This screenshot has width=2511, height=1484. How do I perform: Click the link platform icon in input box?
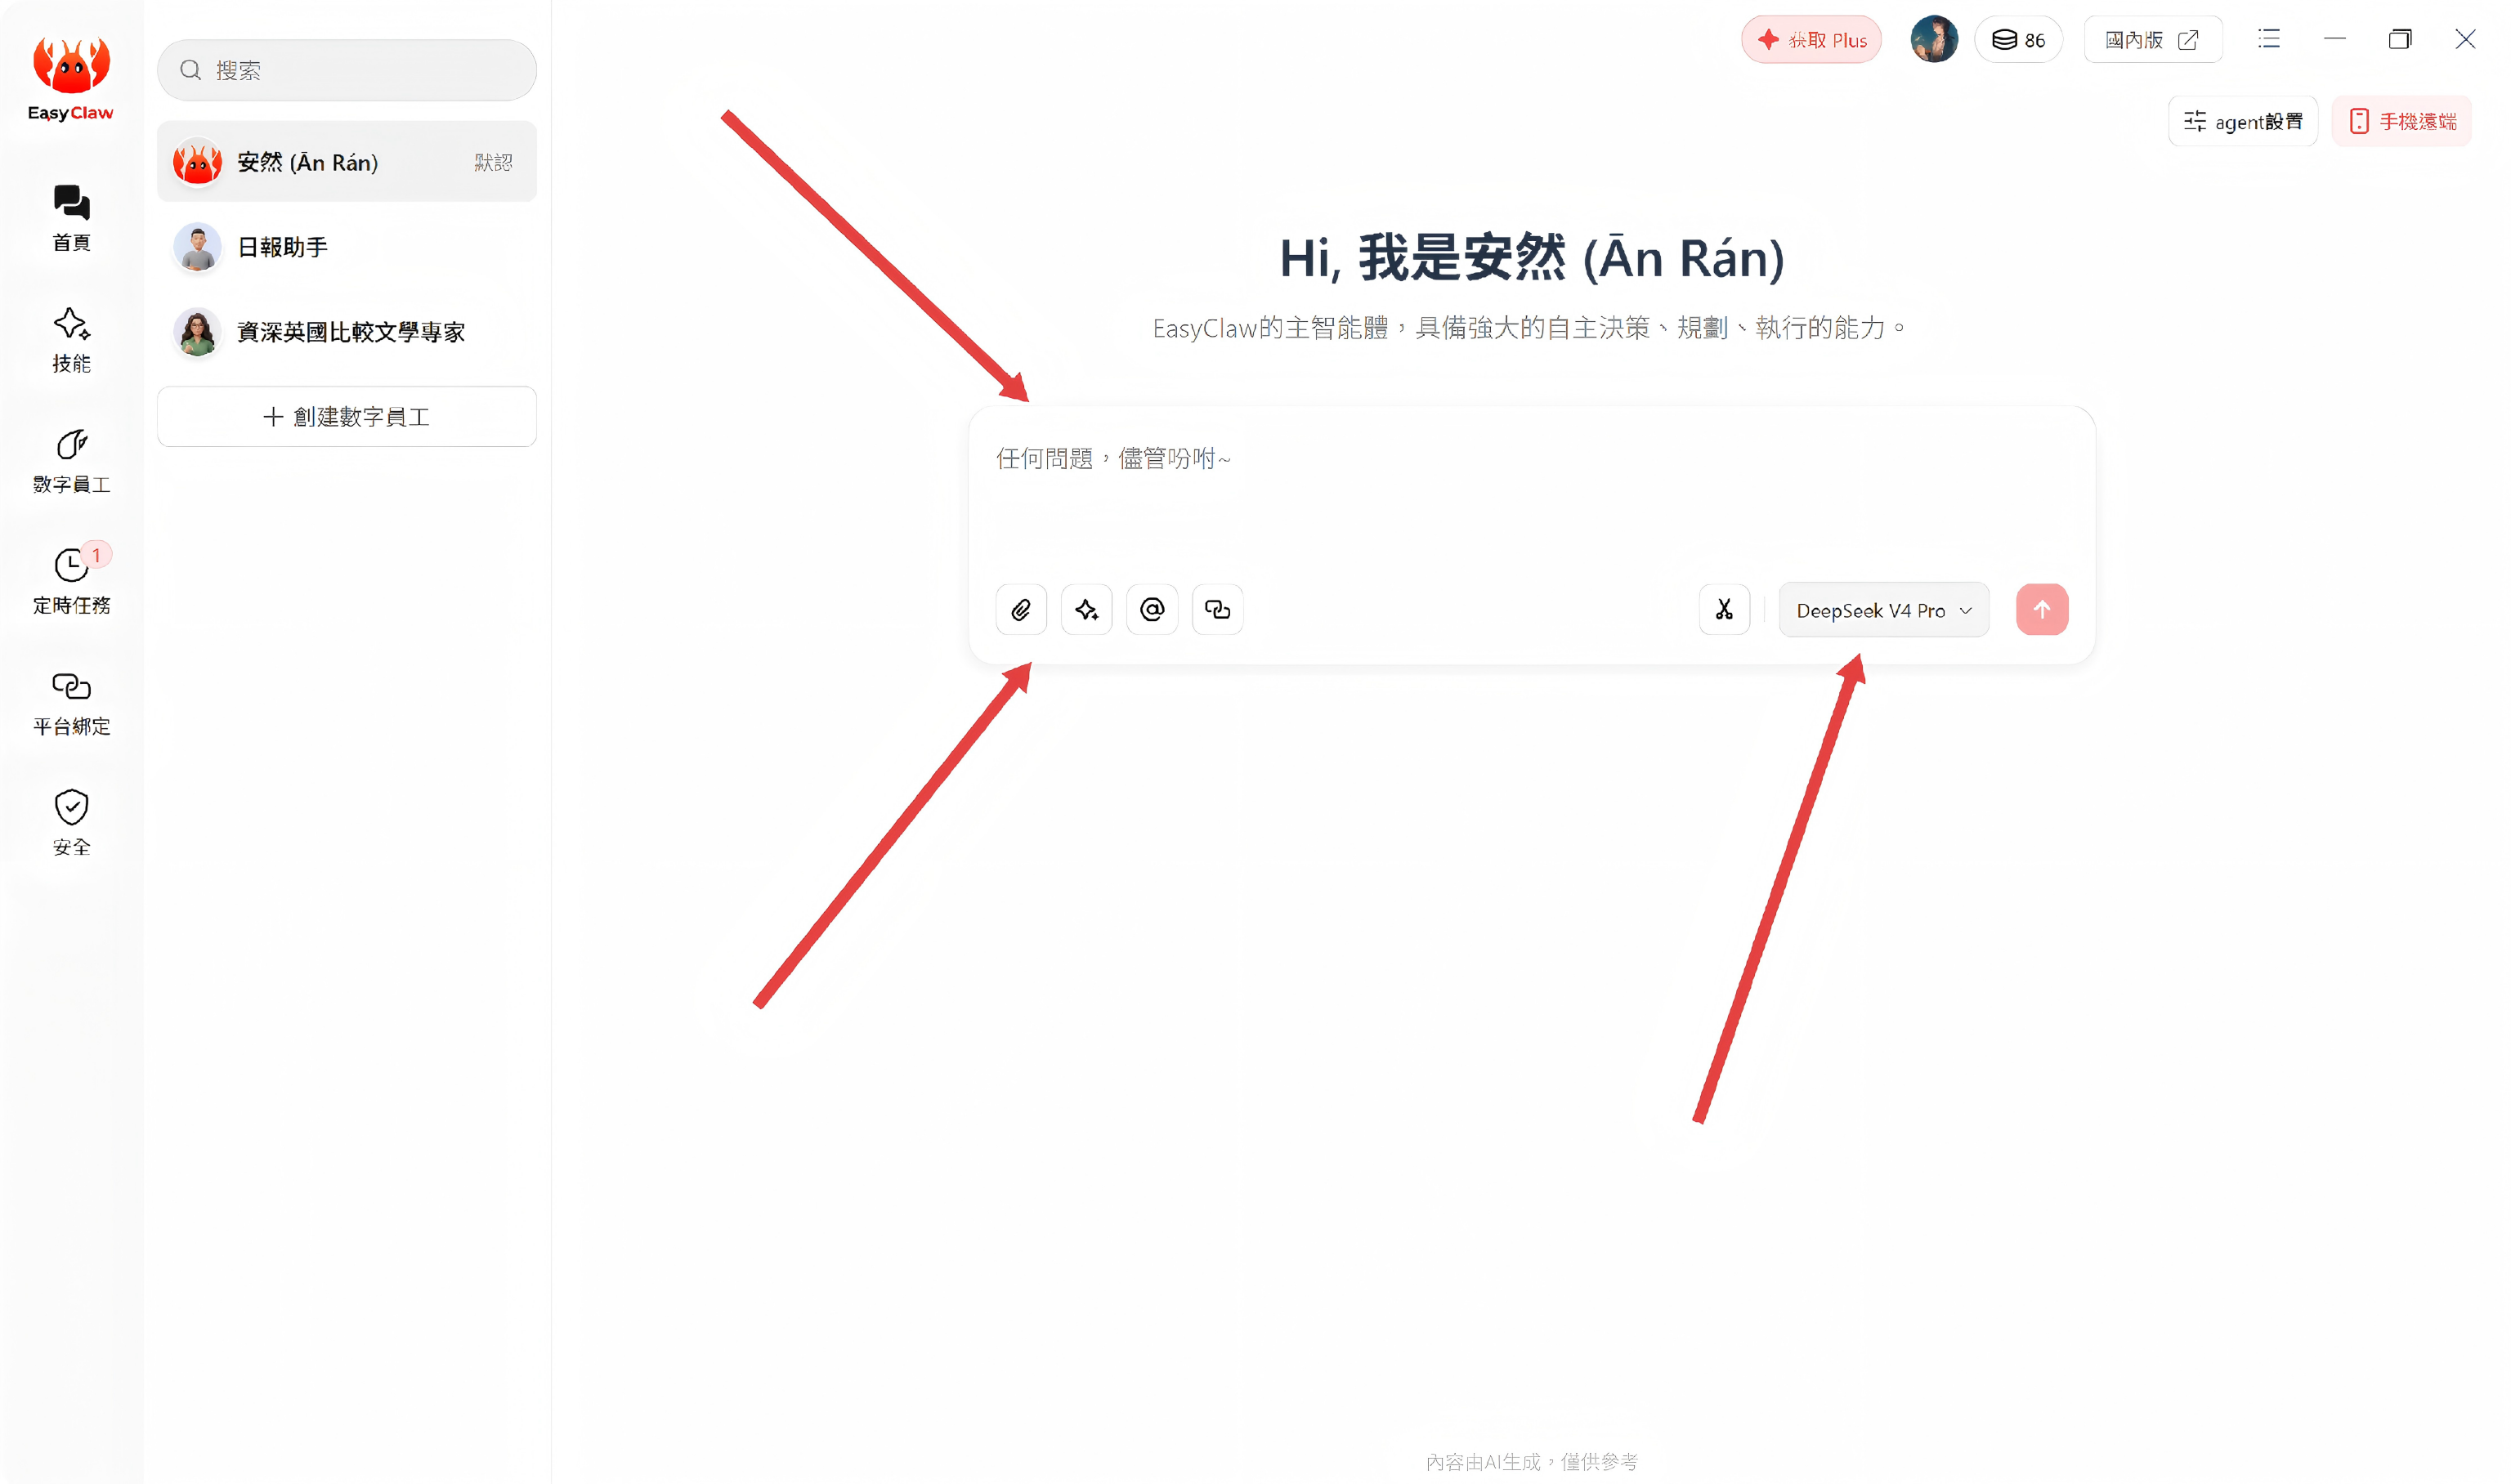pos(1218,609)
